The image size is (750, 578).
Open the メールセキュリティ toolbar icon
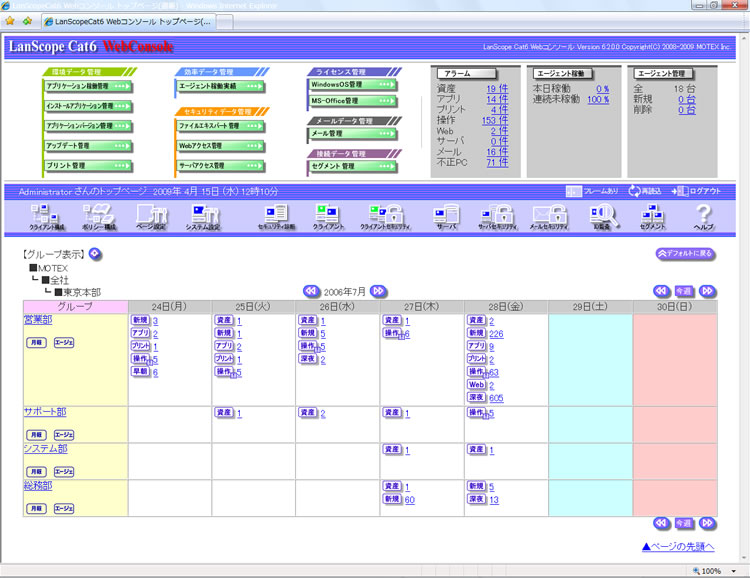pyautogui.click(x=549, y=217)
